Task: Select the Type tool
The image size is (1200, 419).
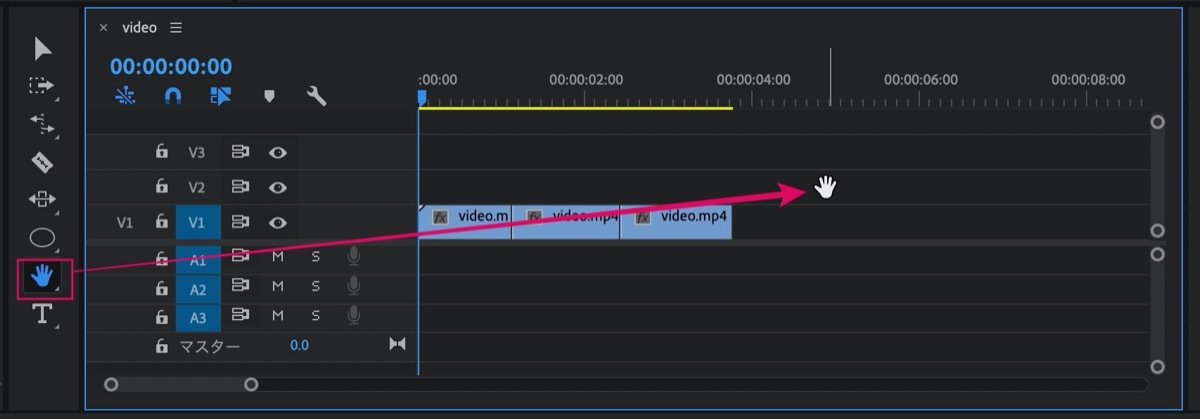Action: [42, 314]
